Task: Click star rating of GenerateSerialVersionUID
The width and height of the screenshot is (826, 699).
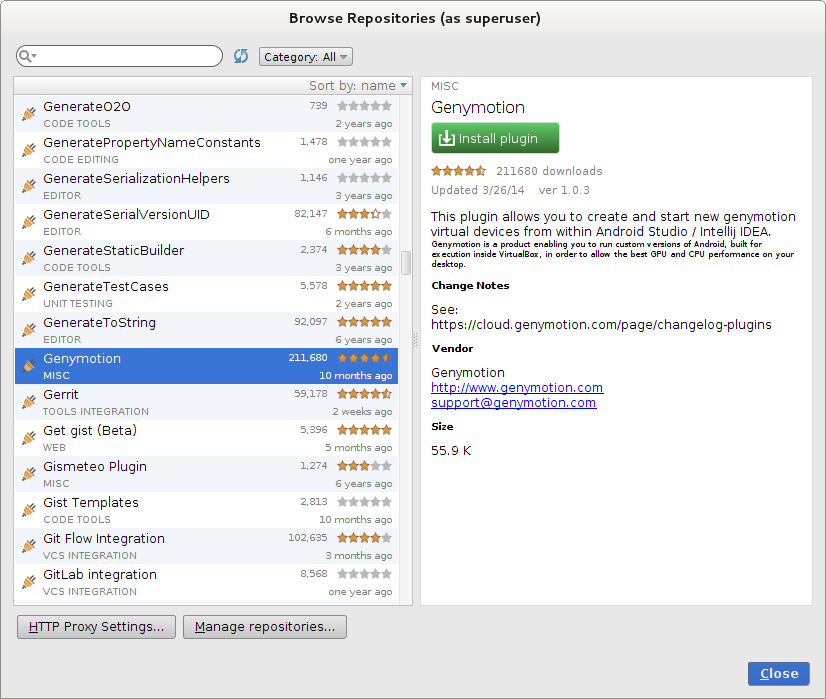Action: [x=365, y=214]
